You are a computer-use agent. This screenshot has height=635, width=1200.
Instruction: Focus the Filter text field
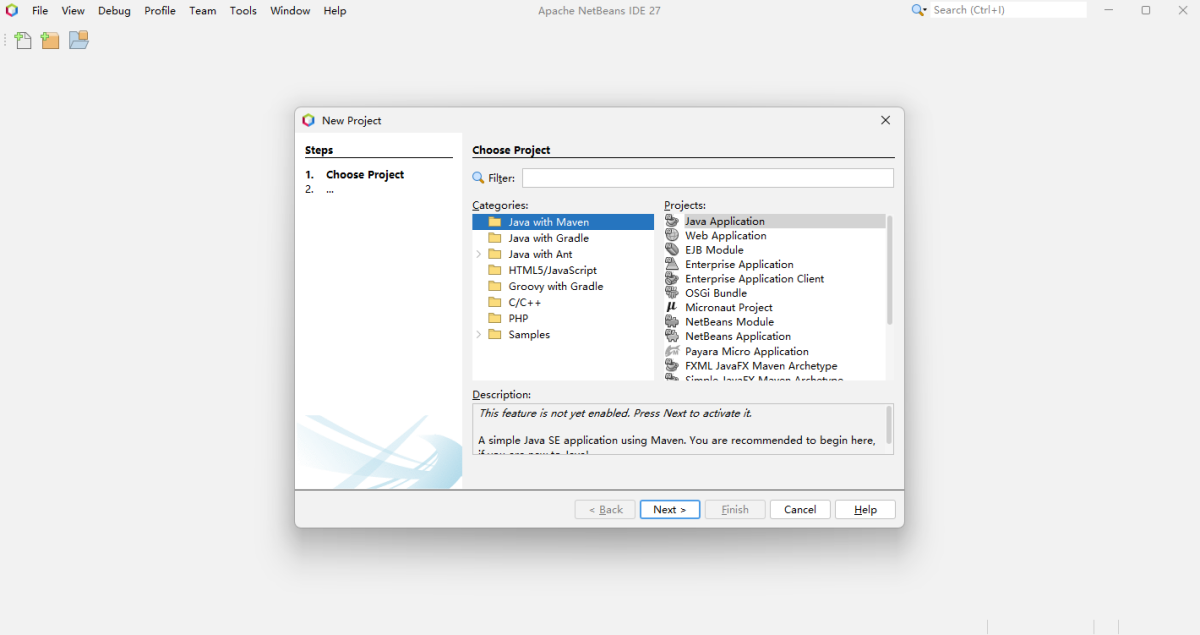pyautogui.click(x=707, y=178)
